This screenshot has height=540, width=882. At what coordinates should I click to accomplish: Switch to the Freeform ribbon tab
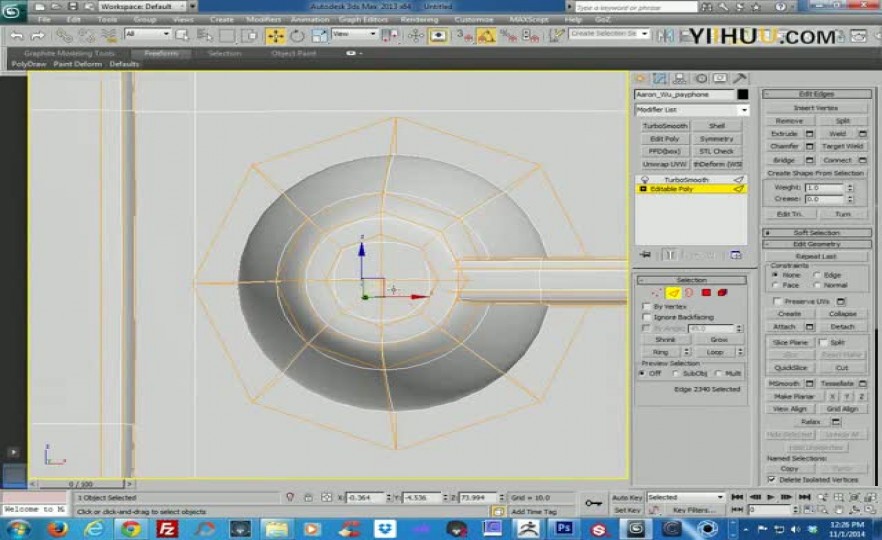(161, 53)
